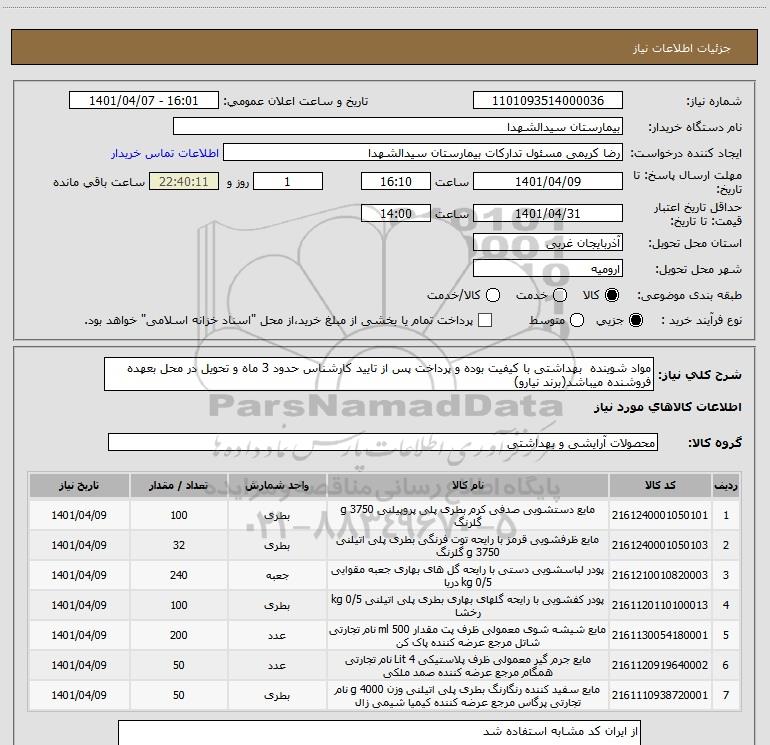Click item name مایع شیشه شوی شاتل
Screen dimensions: 770x745
pos(468,635)
